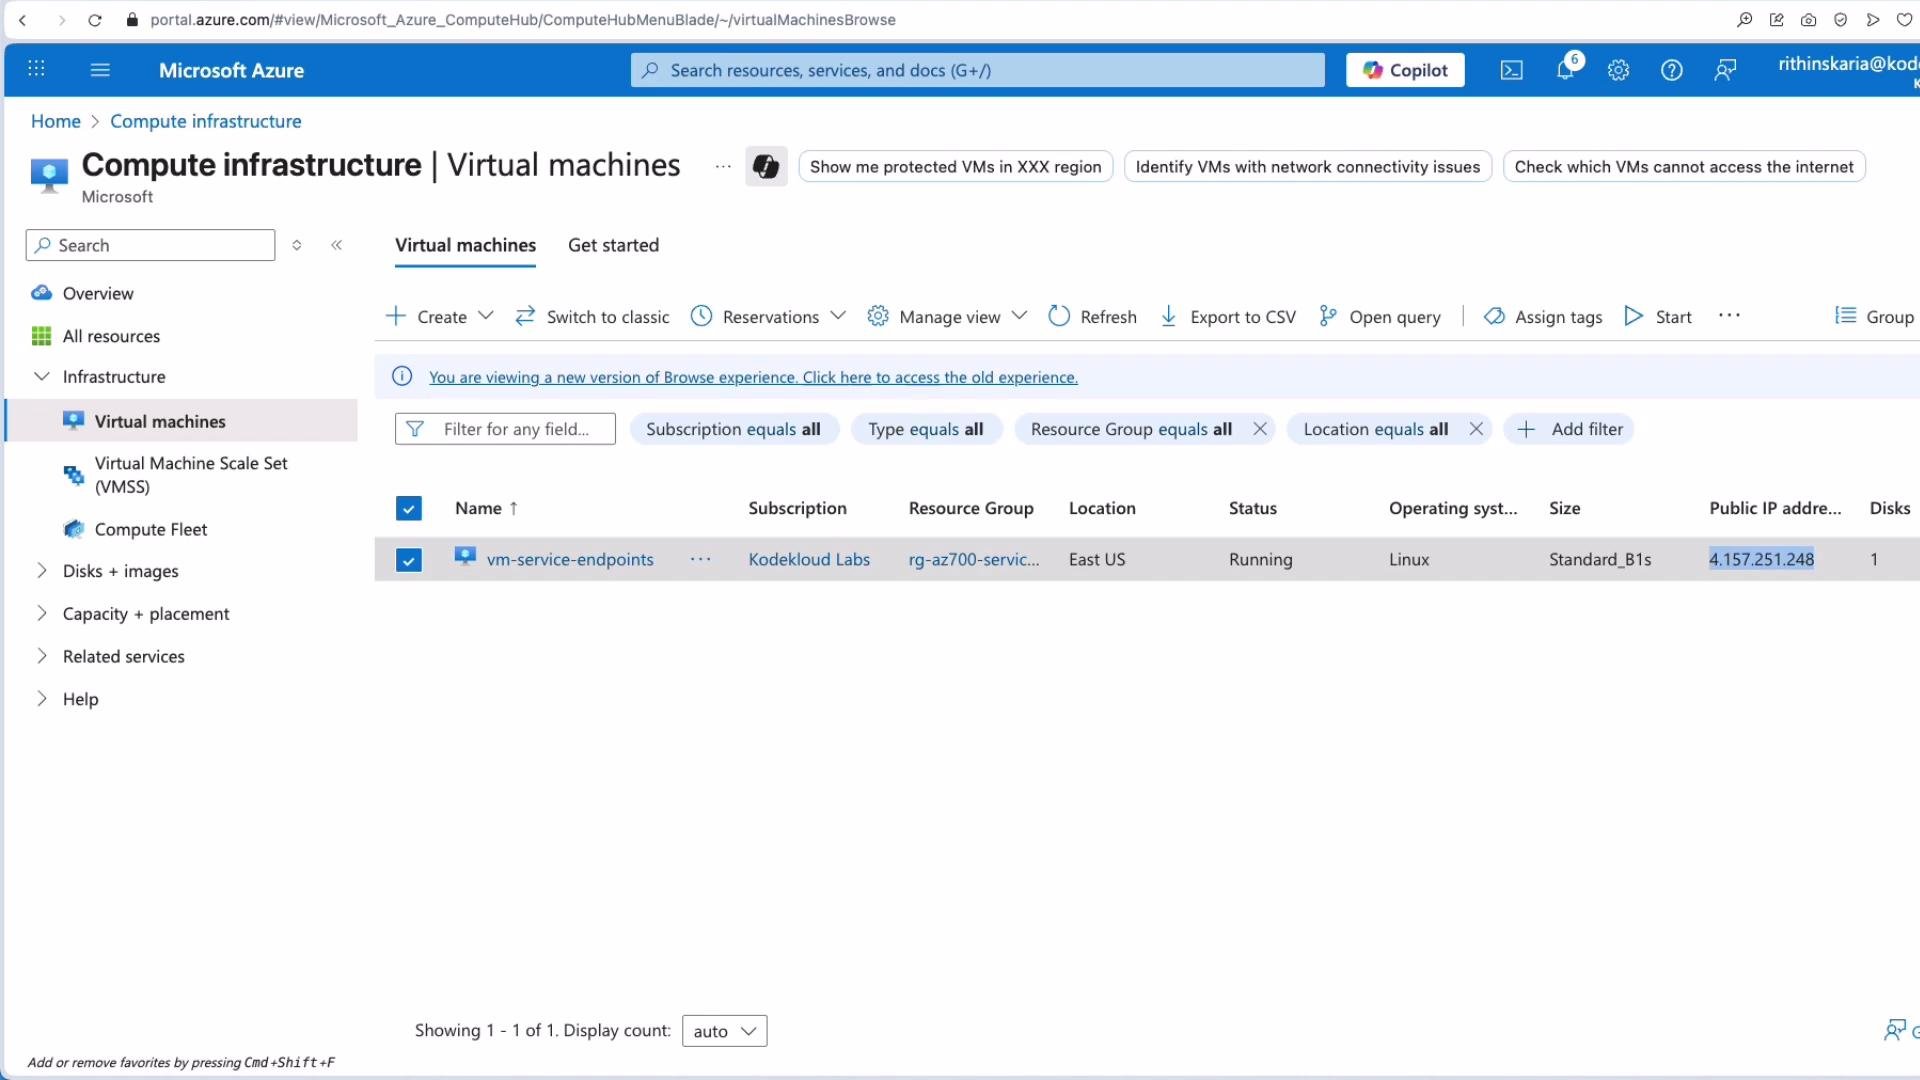Expand Related services section
Screen dimensions: 1920x1080
(41, 657)
